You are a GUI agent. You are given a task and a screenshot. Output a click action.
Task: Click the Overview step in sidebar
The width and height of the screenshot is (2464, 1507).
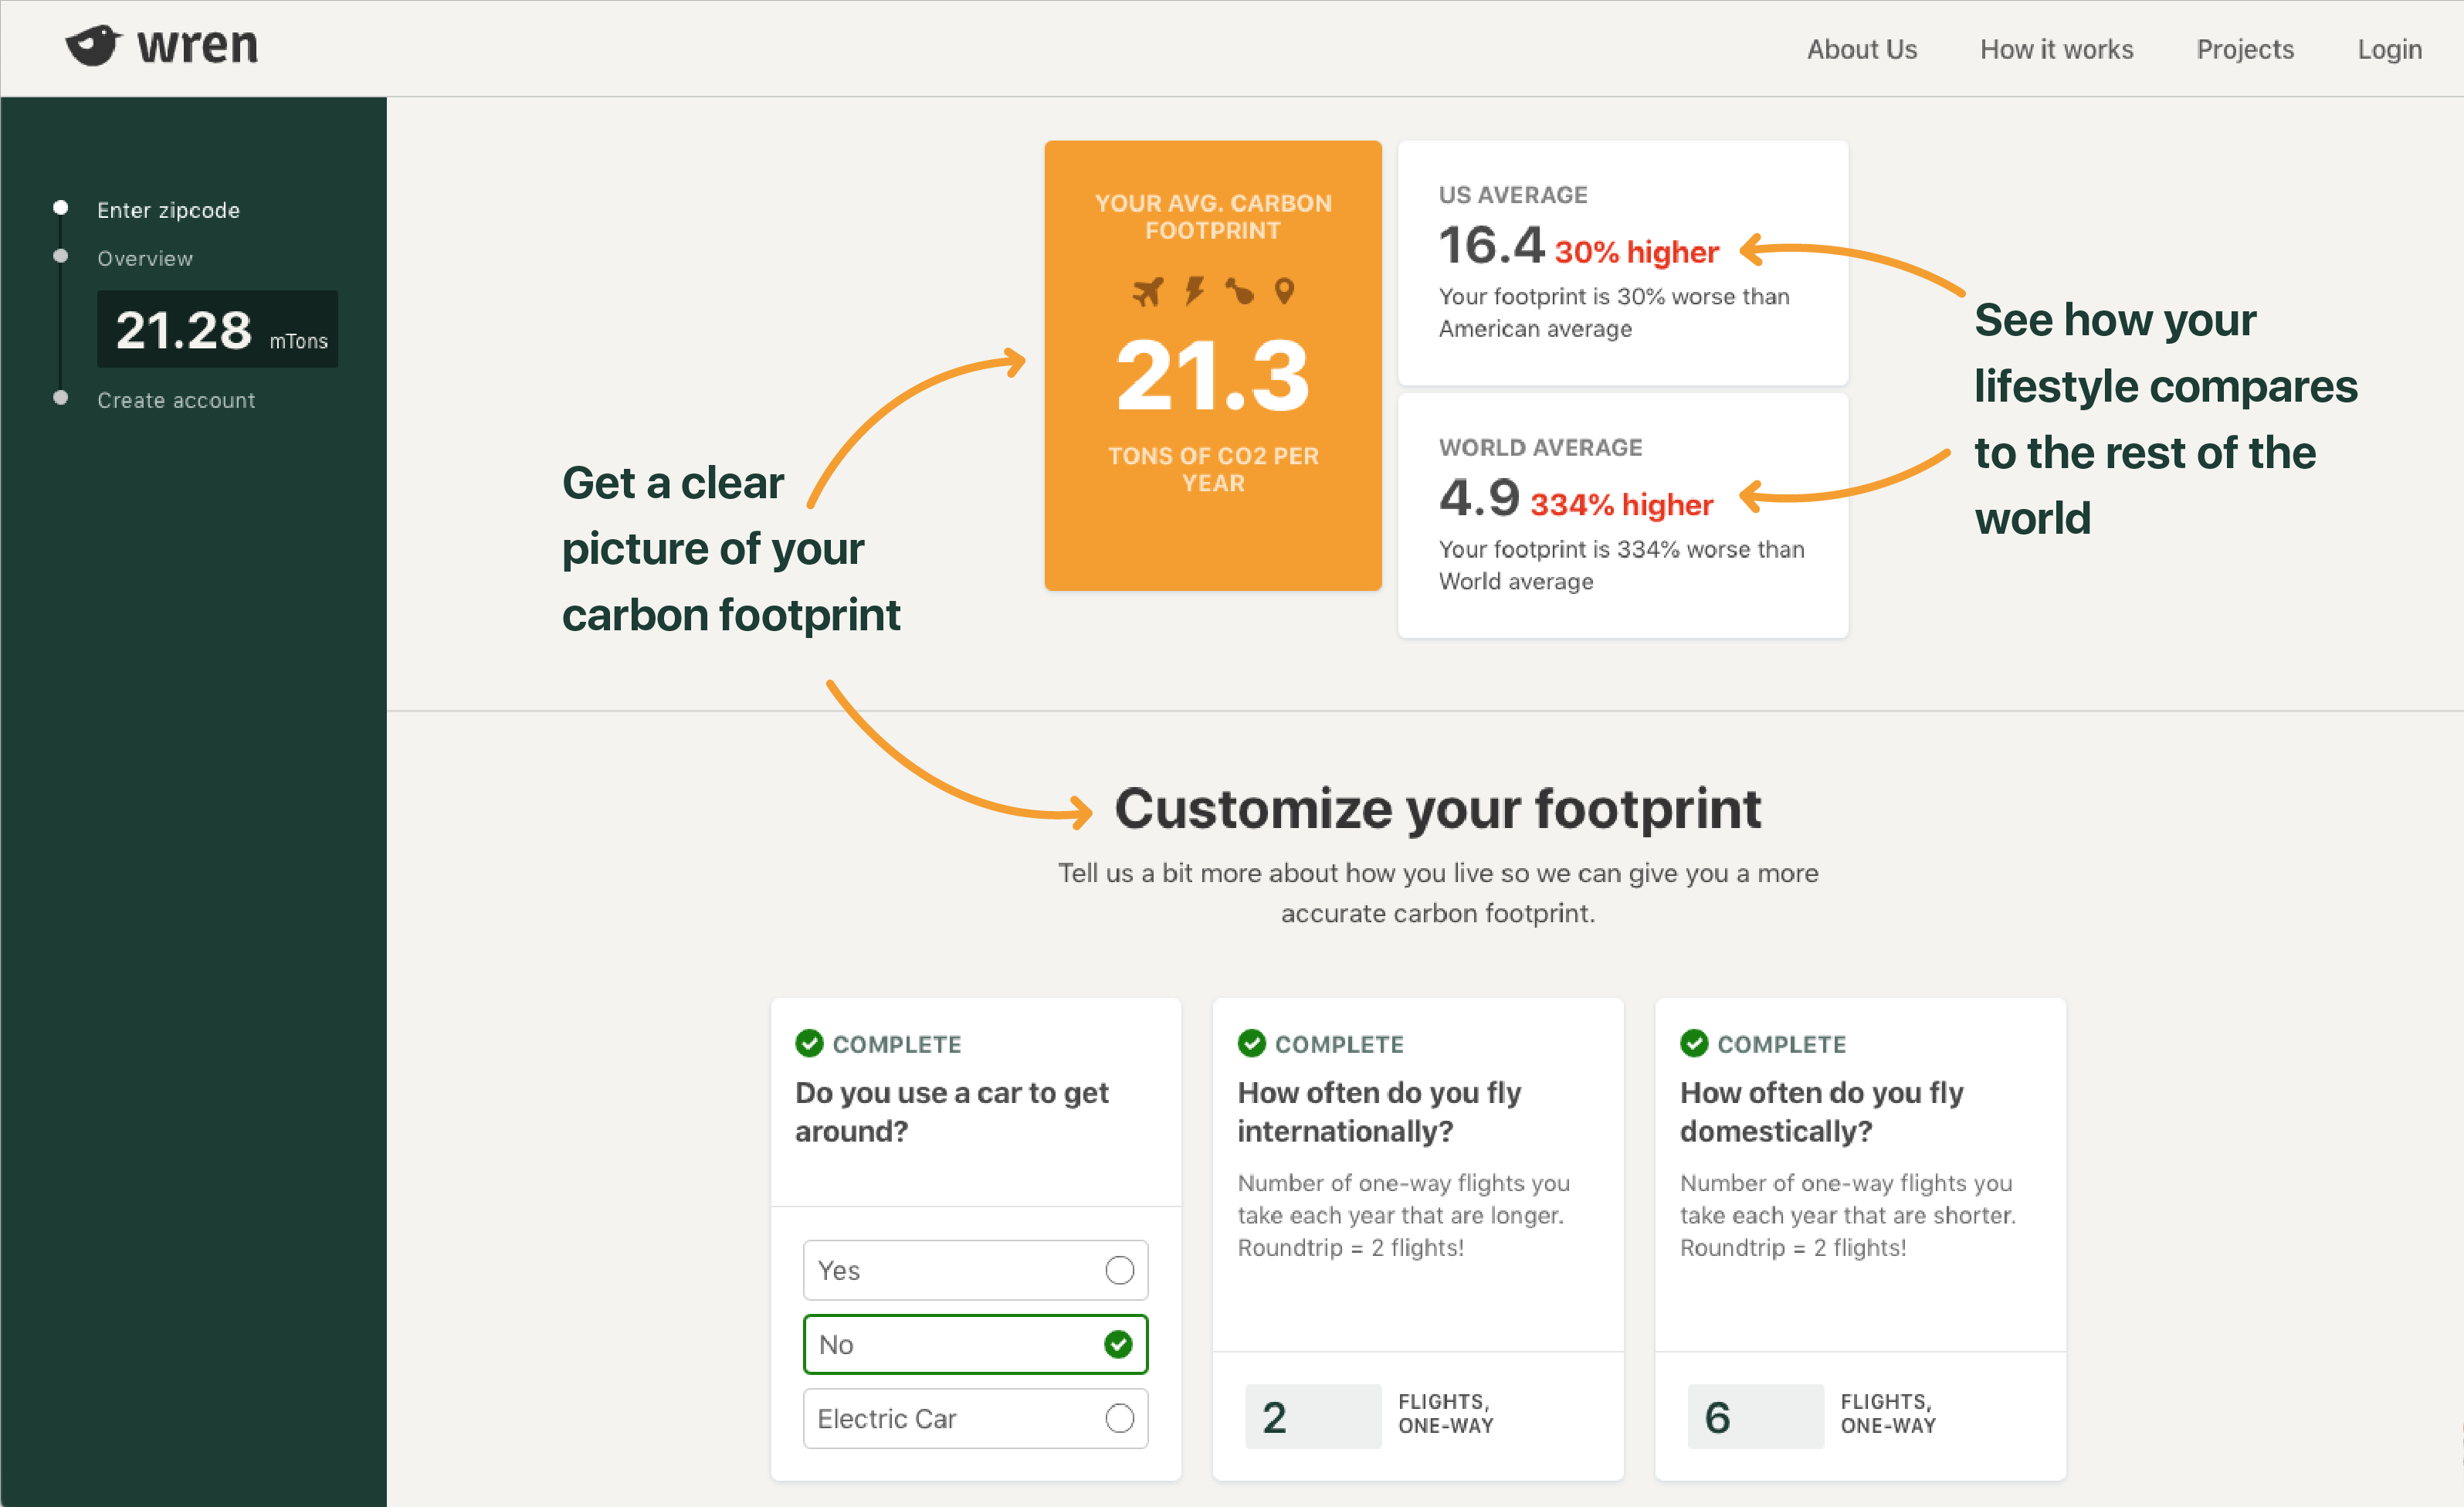coord(145,258)
